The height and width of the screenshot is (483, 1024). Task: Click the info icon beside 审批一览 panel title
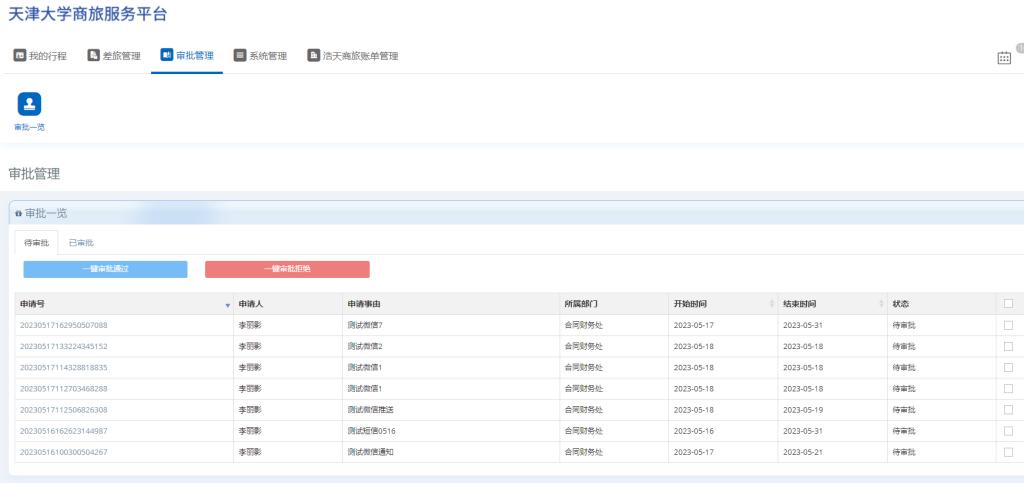(18, 214)
